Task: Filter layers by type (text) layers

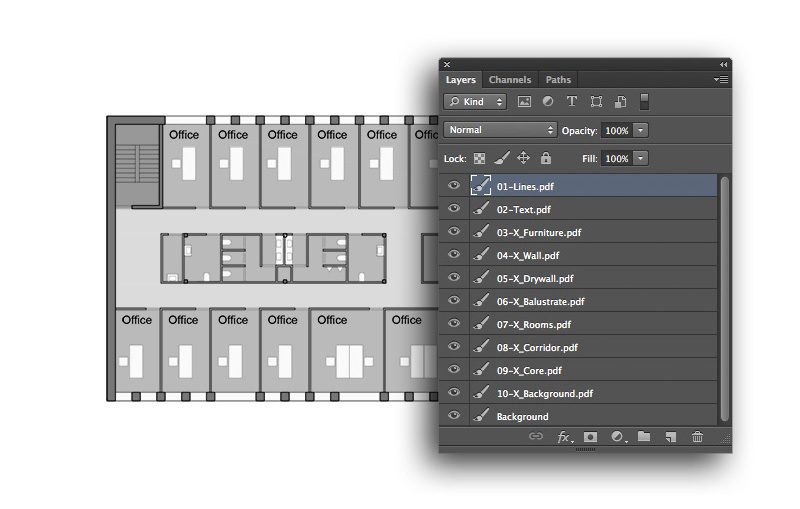Action: click(572, 102)
